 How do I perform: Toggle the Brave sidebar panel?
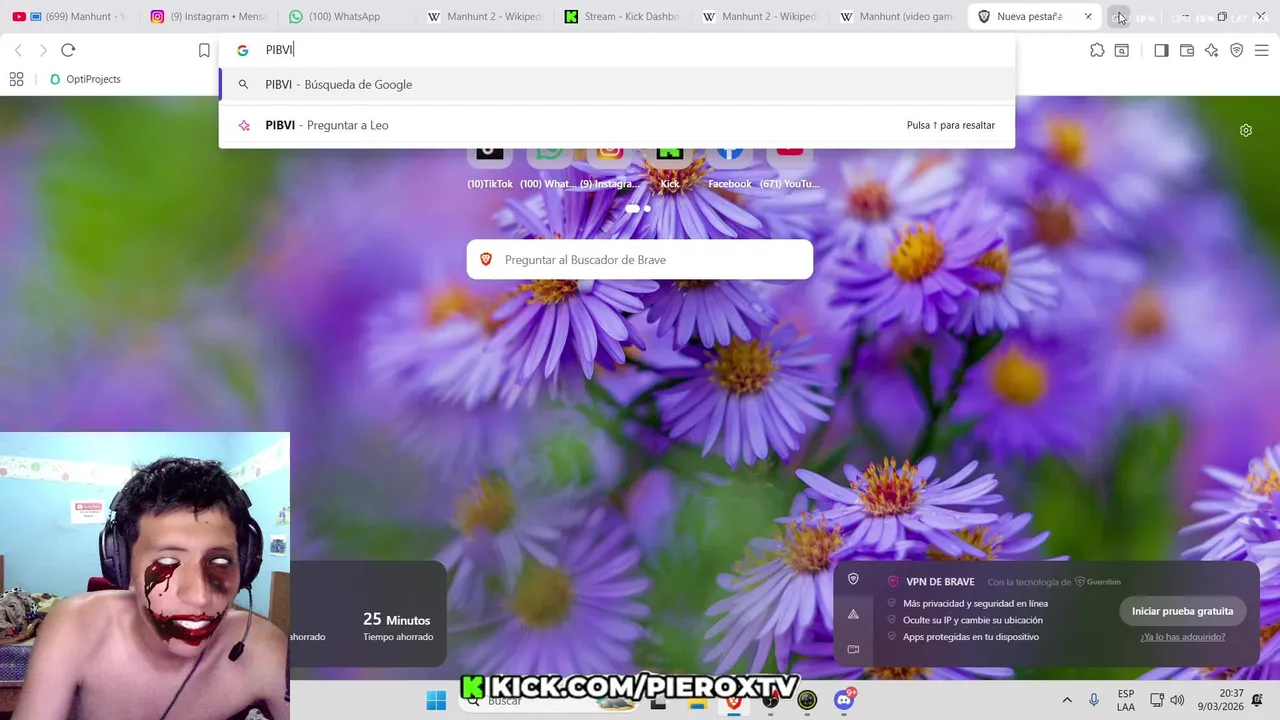coord(1161,50)
